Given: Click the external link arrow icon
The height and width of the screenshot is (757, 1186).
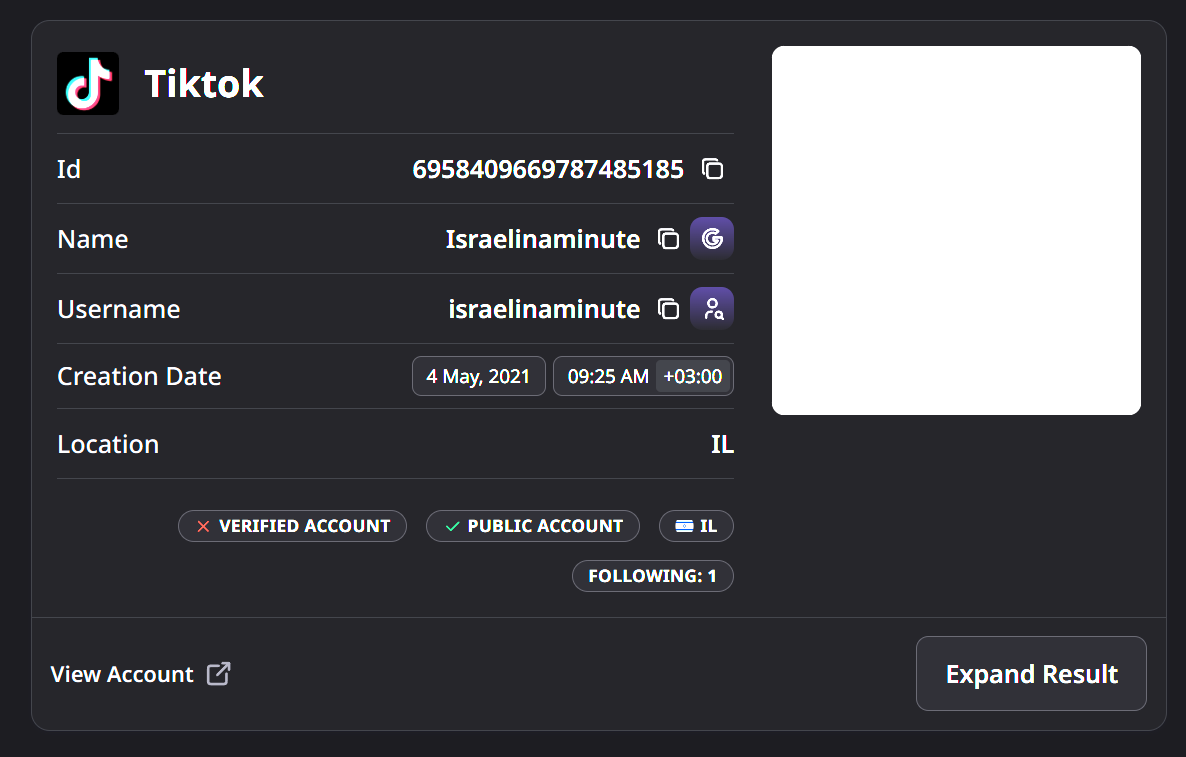Looking at the screenshot, I should (x=219, y=674).
